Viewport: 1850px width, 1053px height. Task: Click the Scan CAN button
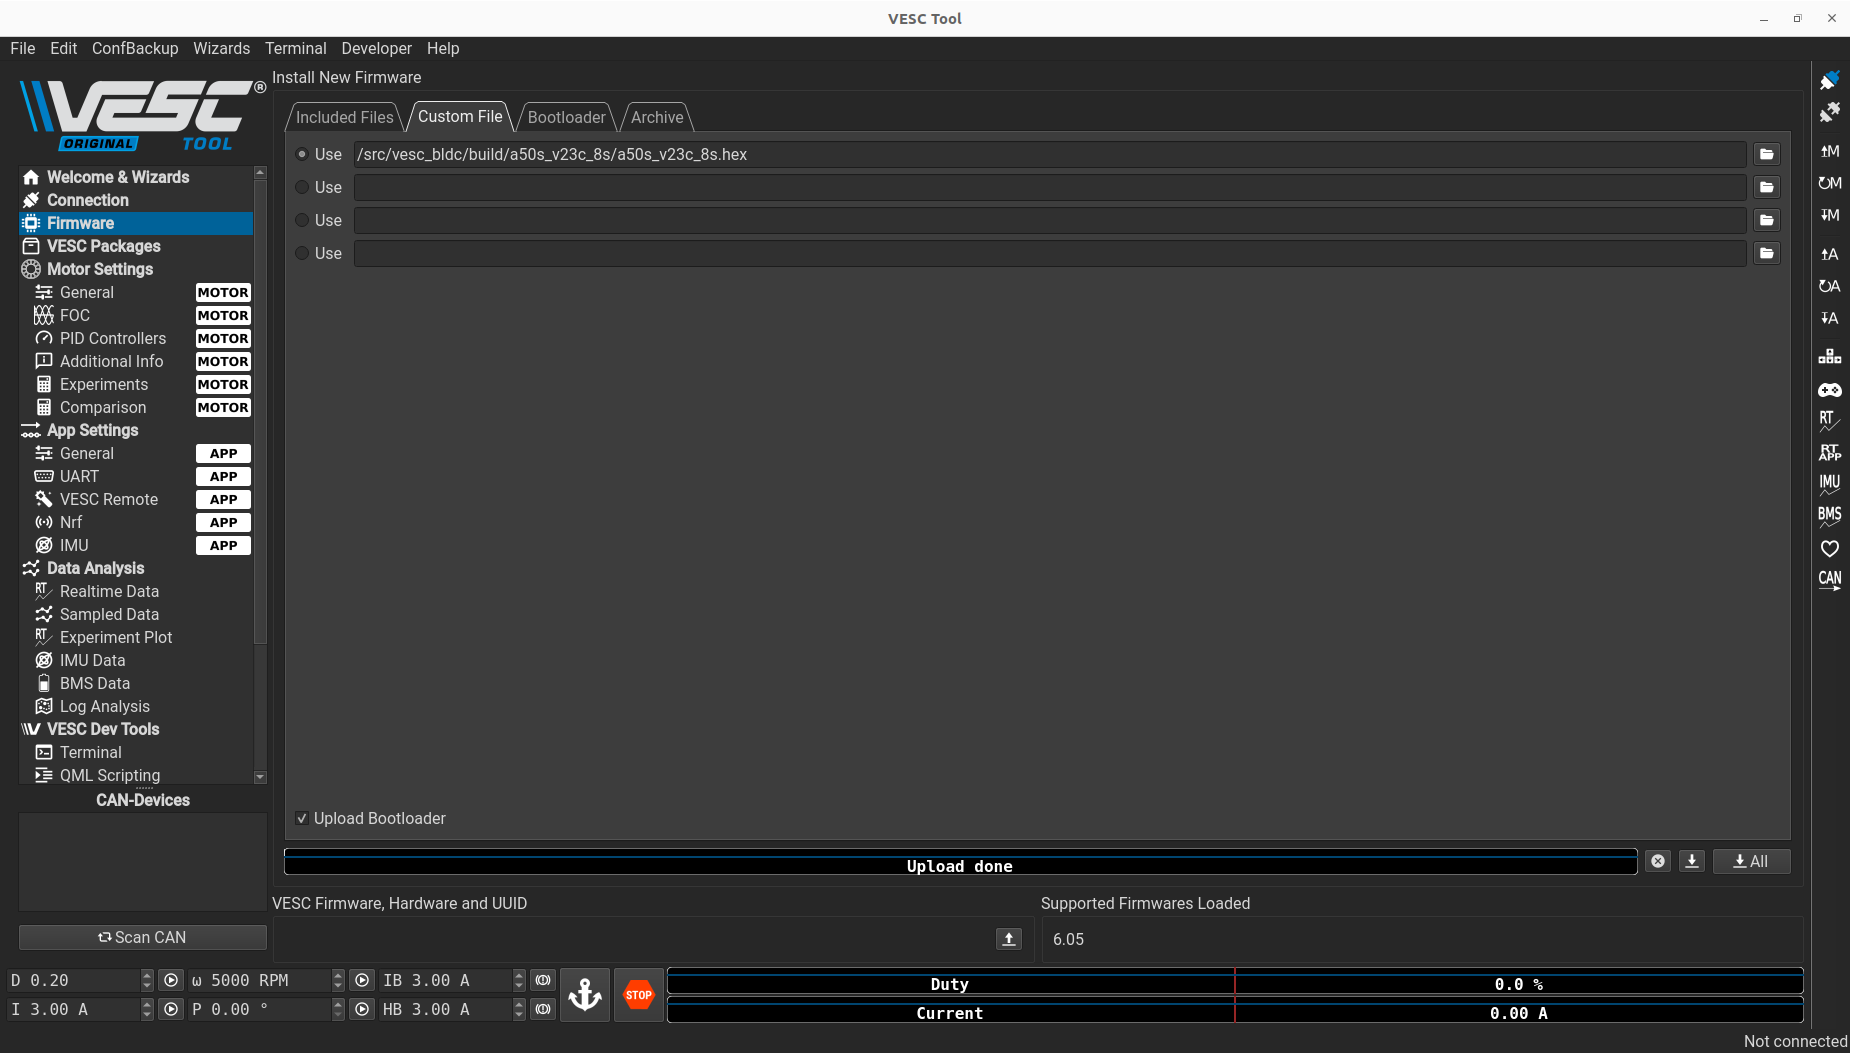(142, 937)
